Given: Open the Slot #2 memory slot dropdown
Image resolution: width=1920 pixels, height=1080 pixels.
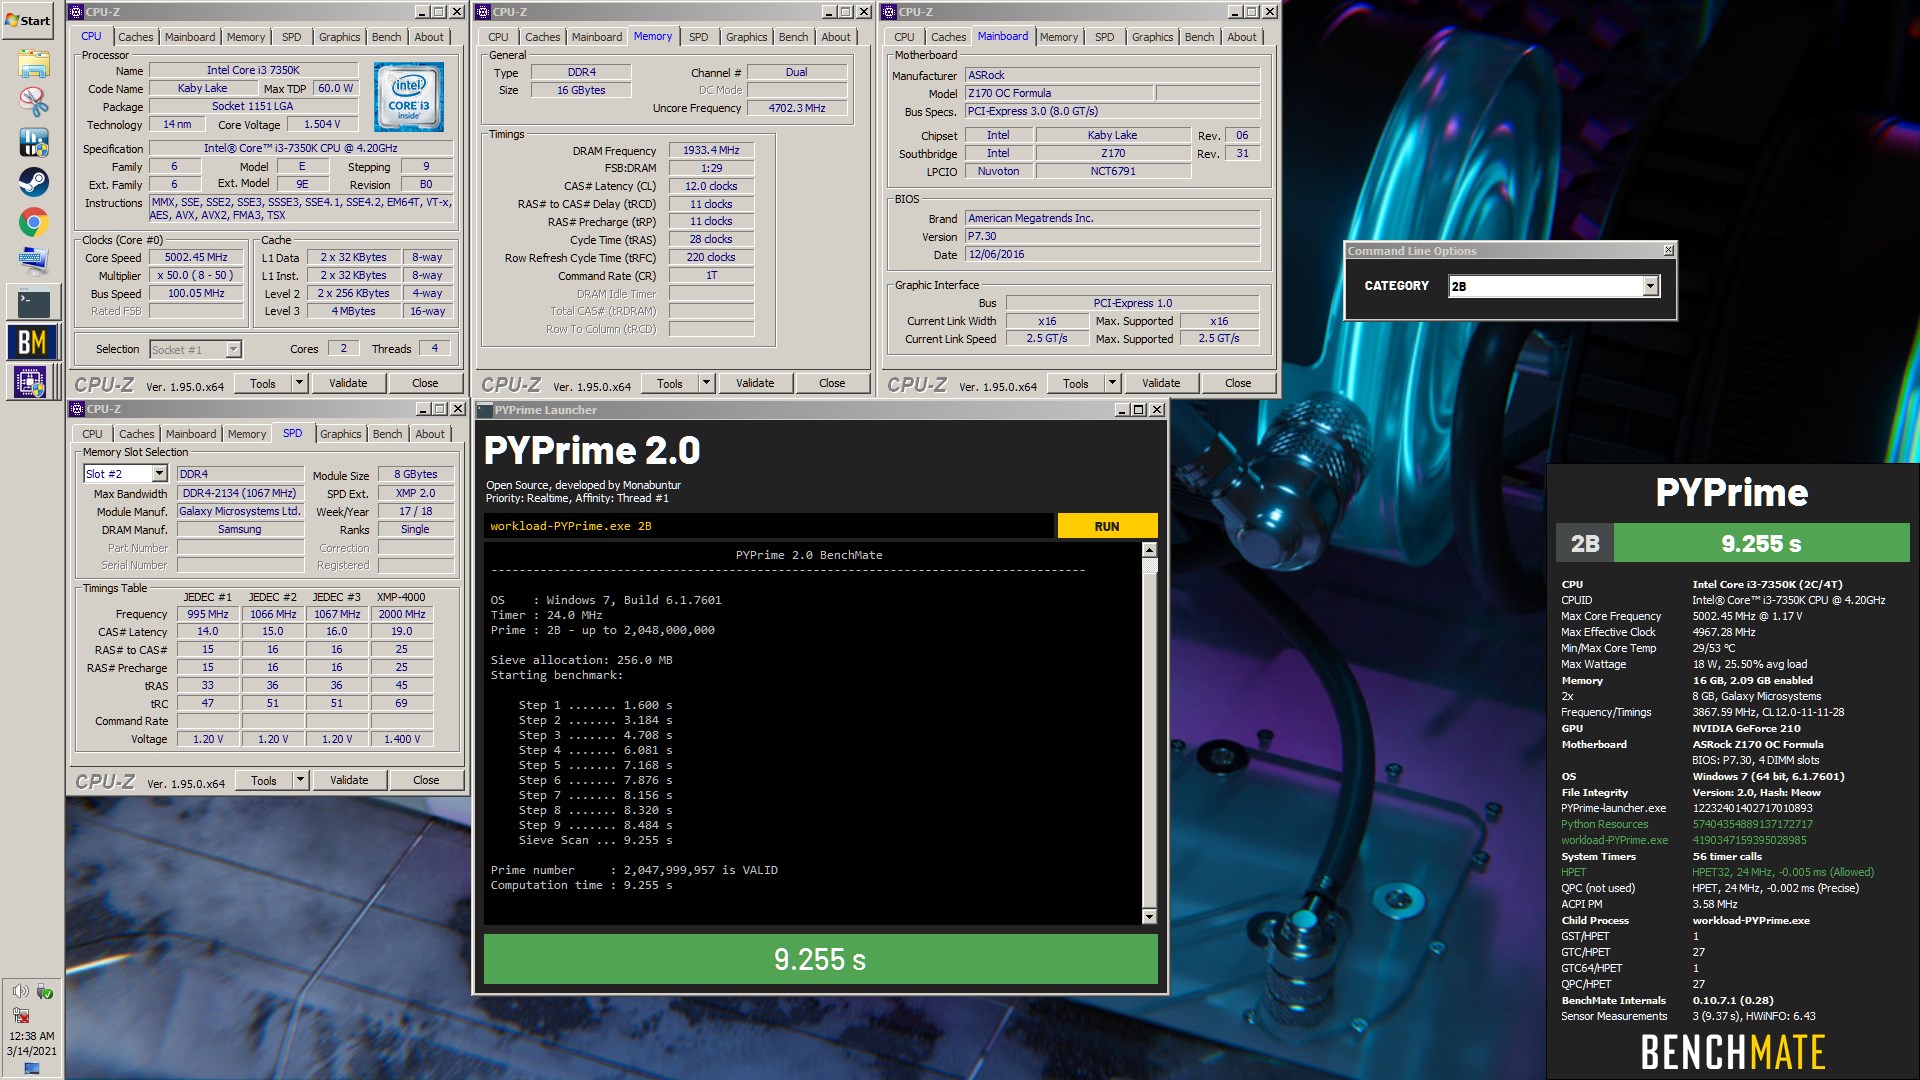Looking at the screenshot, I should coord(159,474).
